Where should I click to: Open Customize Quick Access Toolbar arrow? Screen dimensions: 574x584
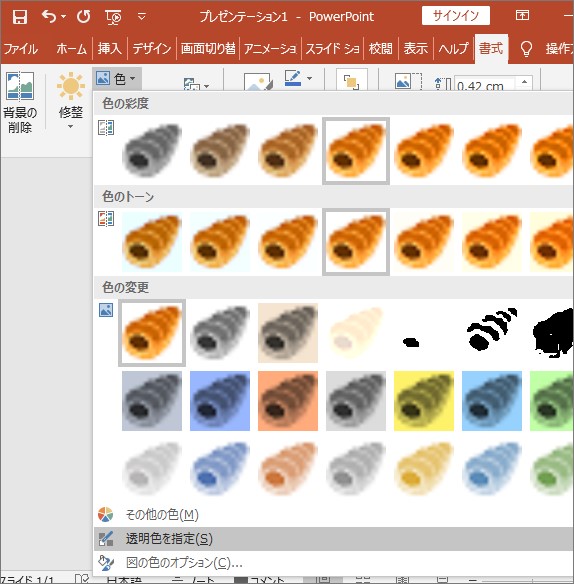pos(142,16)
